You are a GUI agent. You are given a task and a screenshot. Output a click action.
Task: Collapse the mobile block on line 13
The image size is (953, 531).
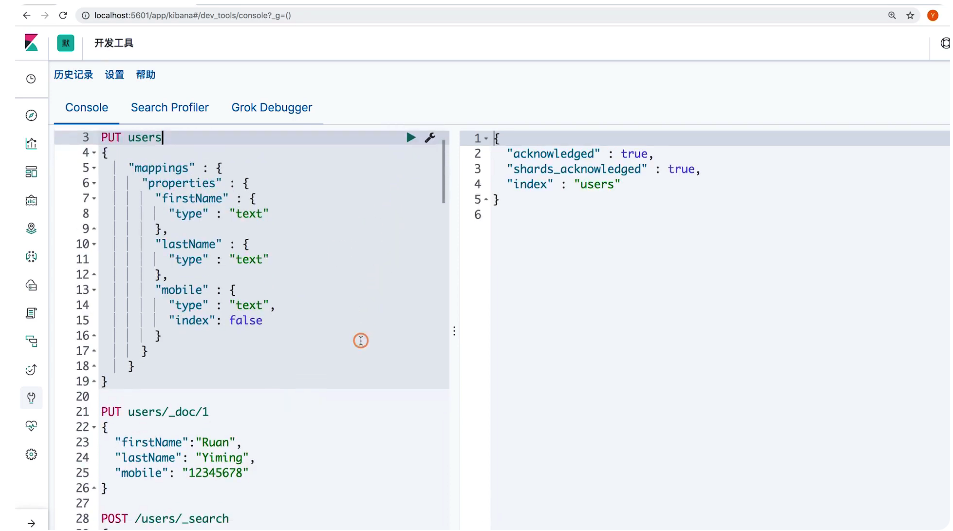coord(93,290)
